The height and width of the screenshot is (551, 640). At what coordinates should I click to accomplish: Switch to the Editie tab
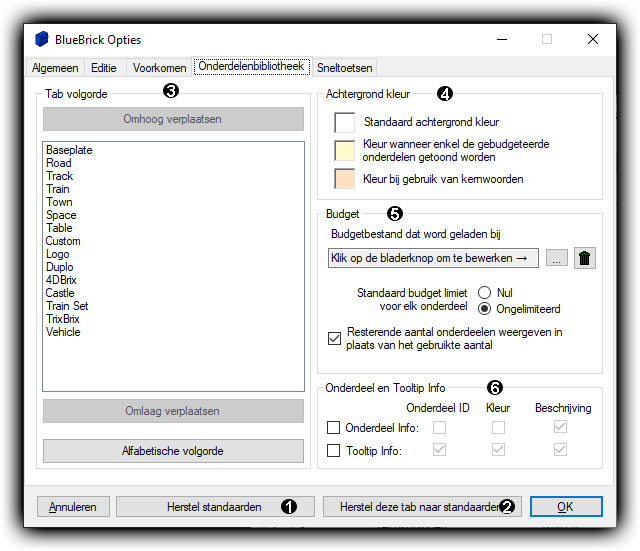pos(104,68)
